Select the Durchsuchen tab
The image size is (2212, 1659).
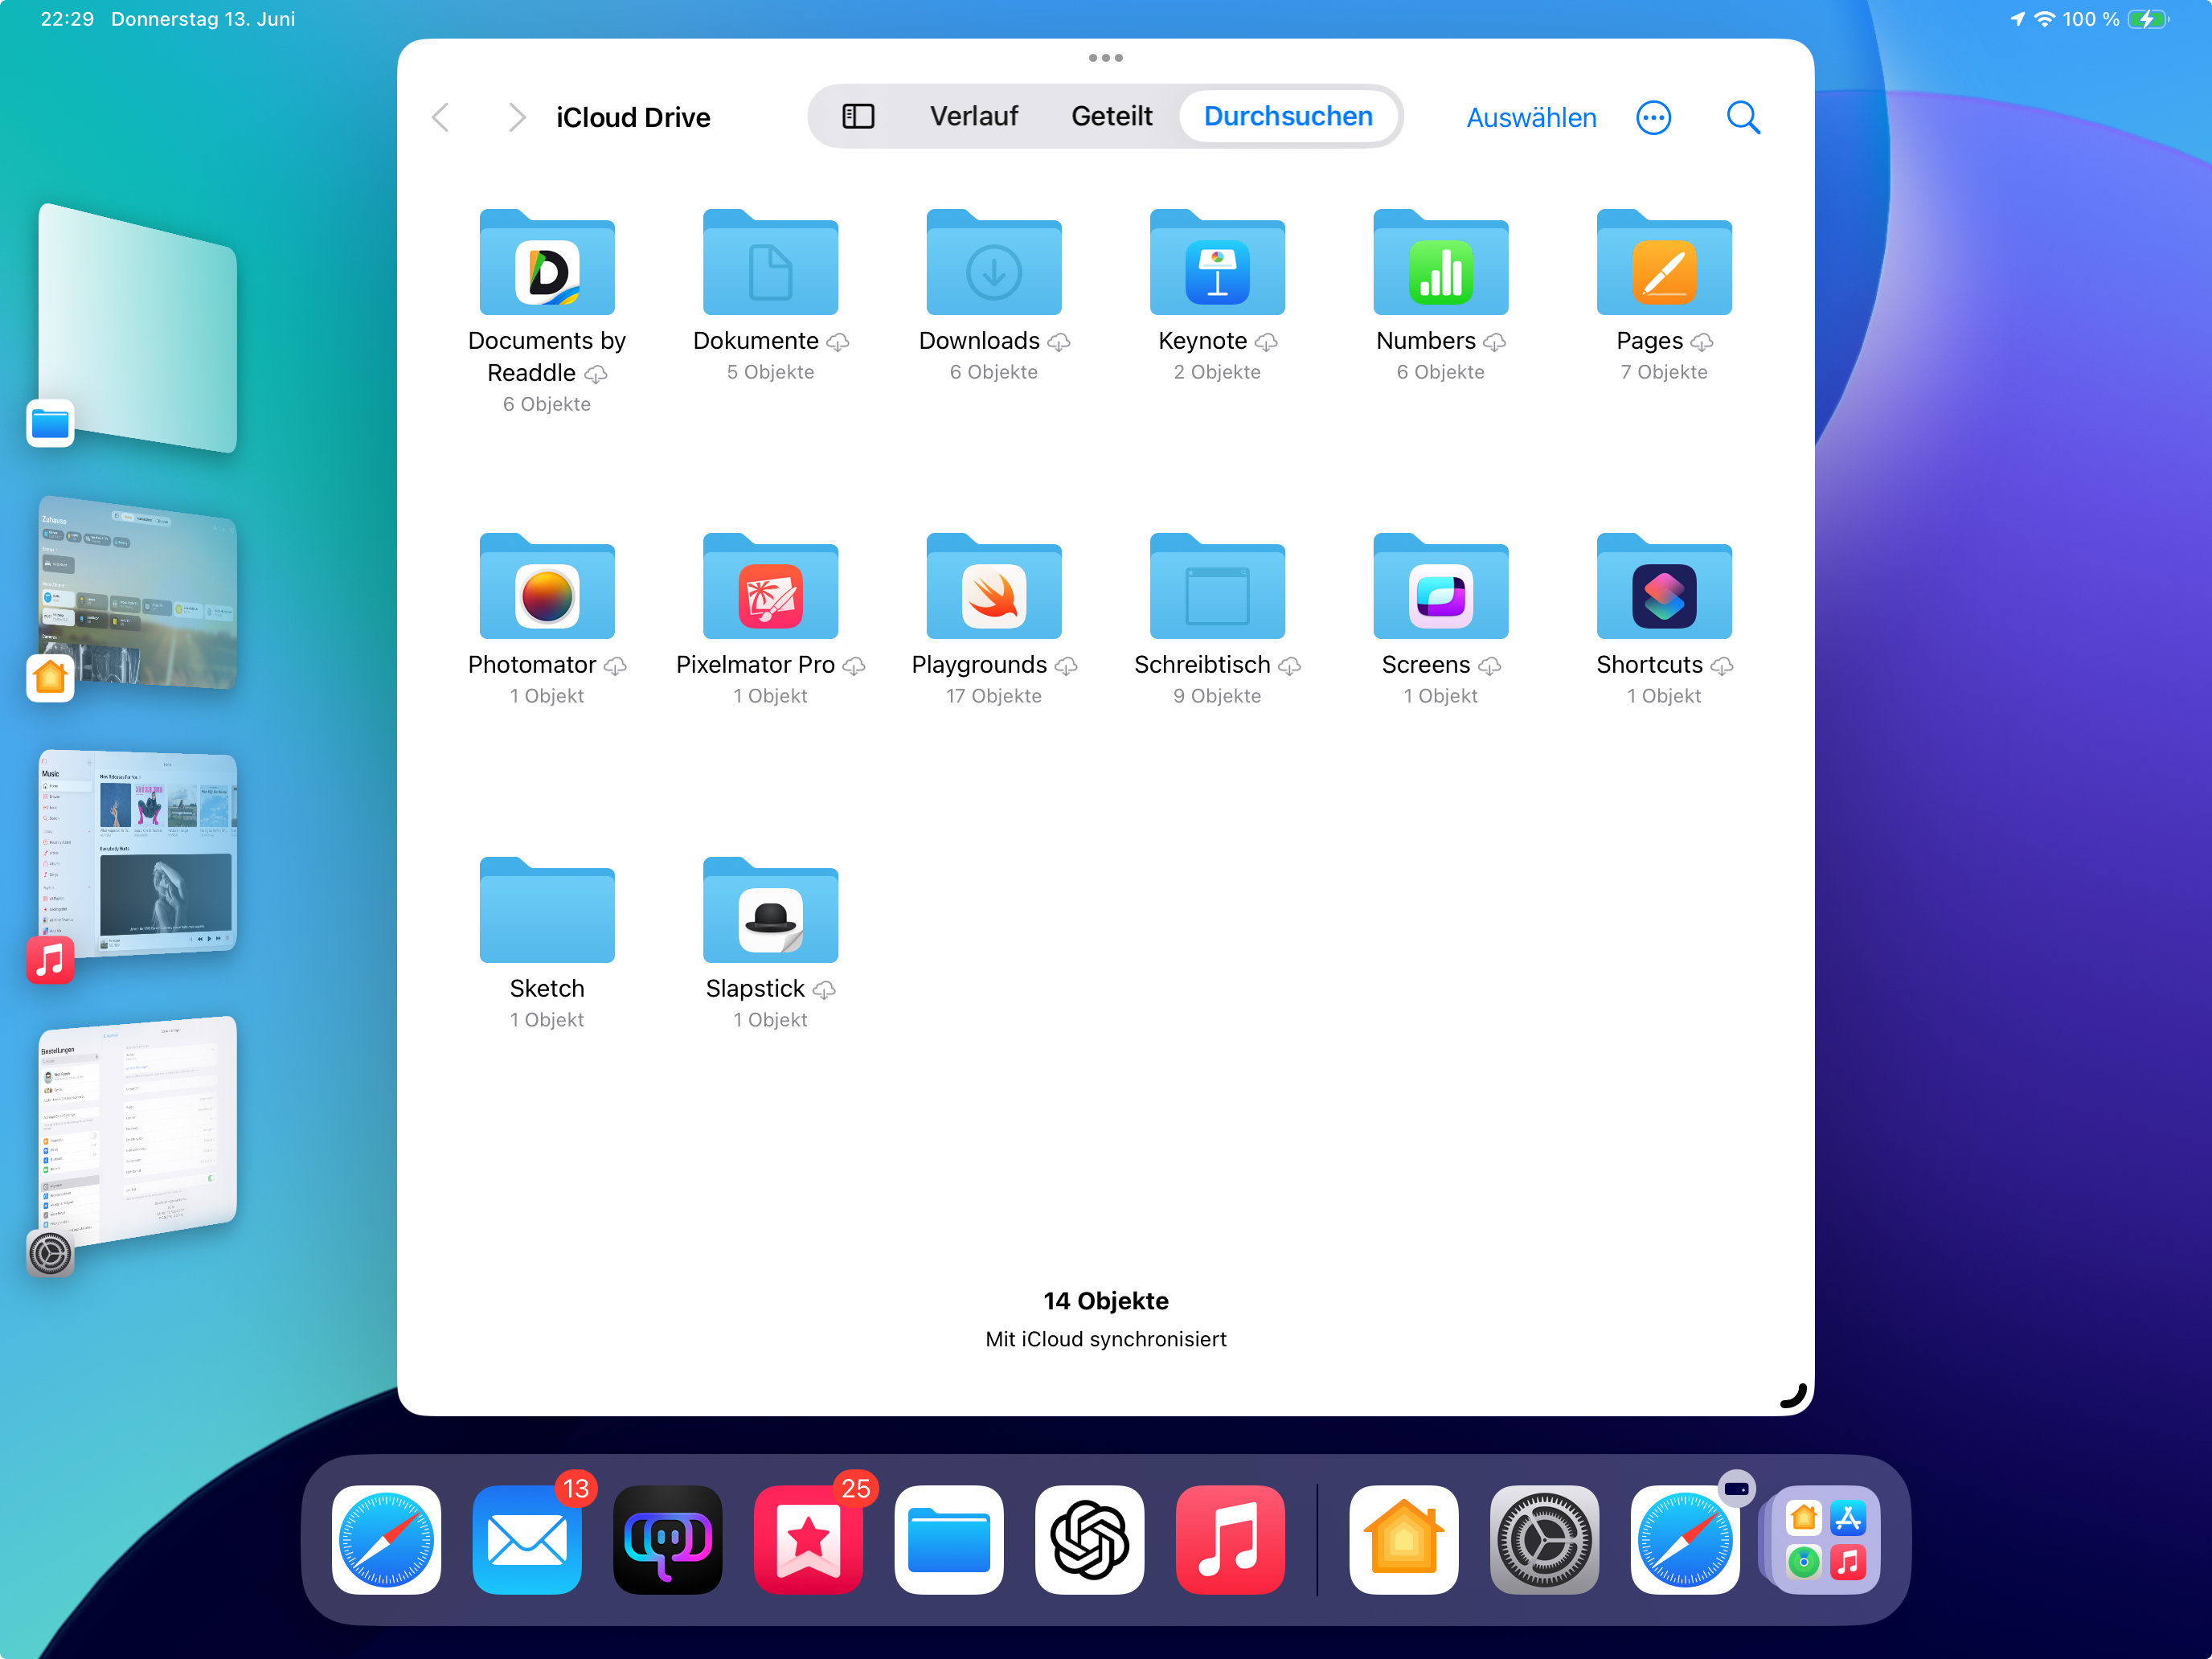(x=1287, y=117)
